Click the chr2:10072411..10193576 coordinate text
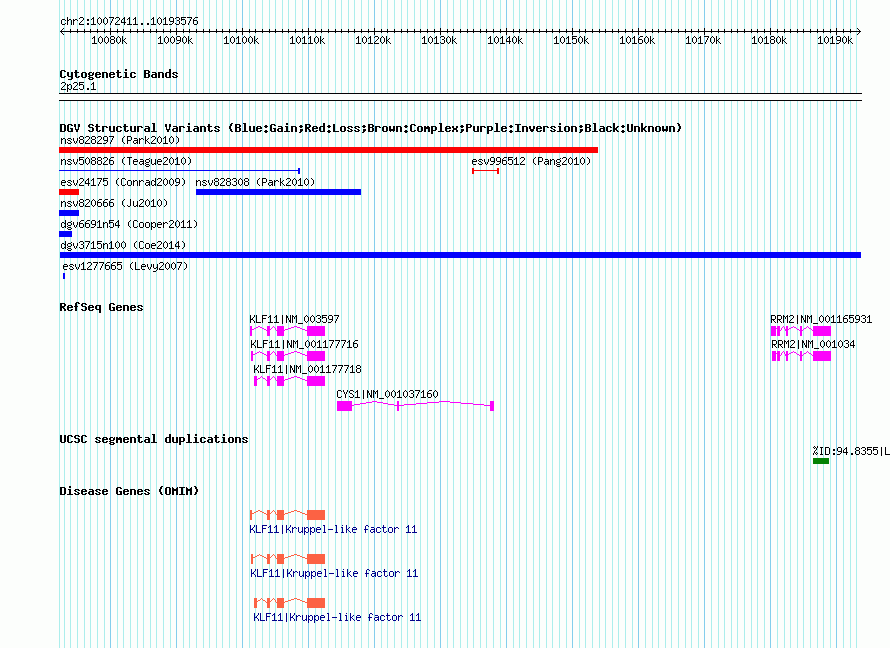This screenshot has height=648, width=890. [129, 22]
